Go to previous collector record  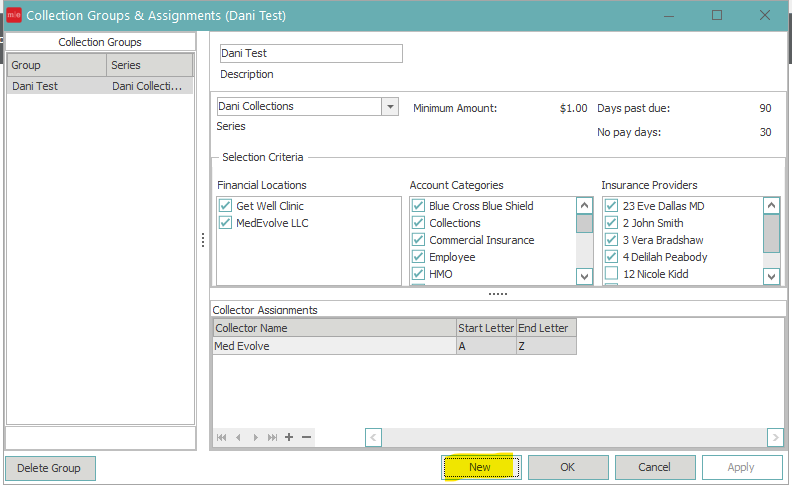click(238, 437)
